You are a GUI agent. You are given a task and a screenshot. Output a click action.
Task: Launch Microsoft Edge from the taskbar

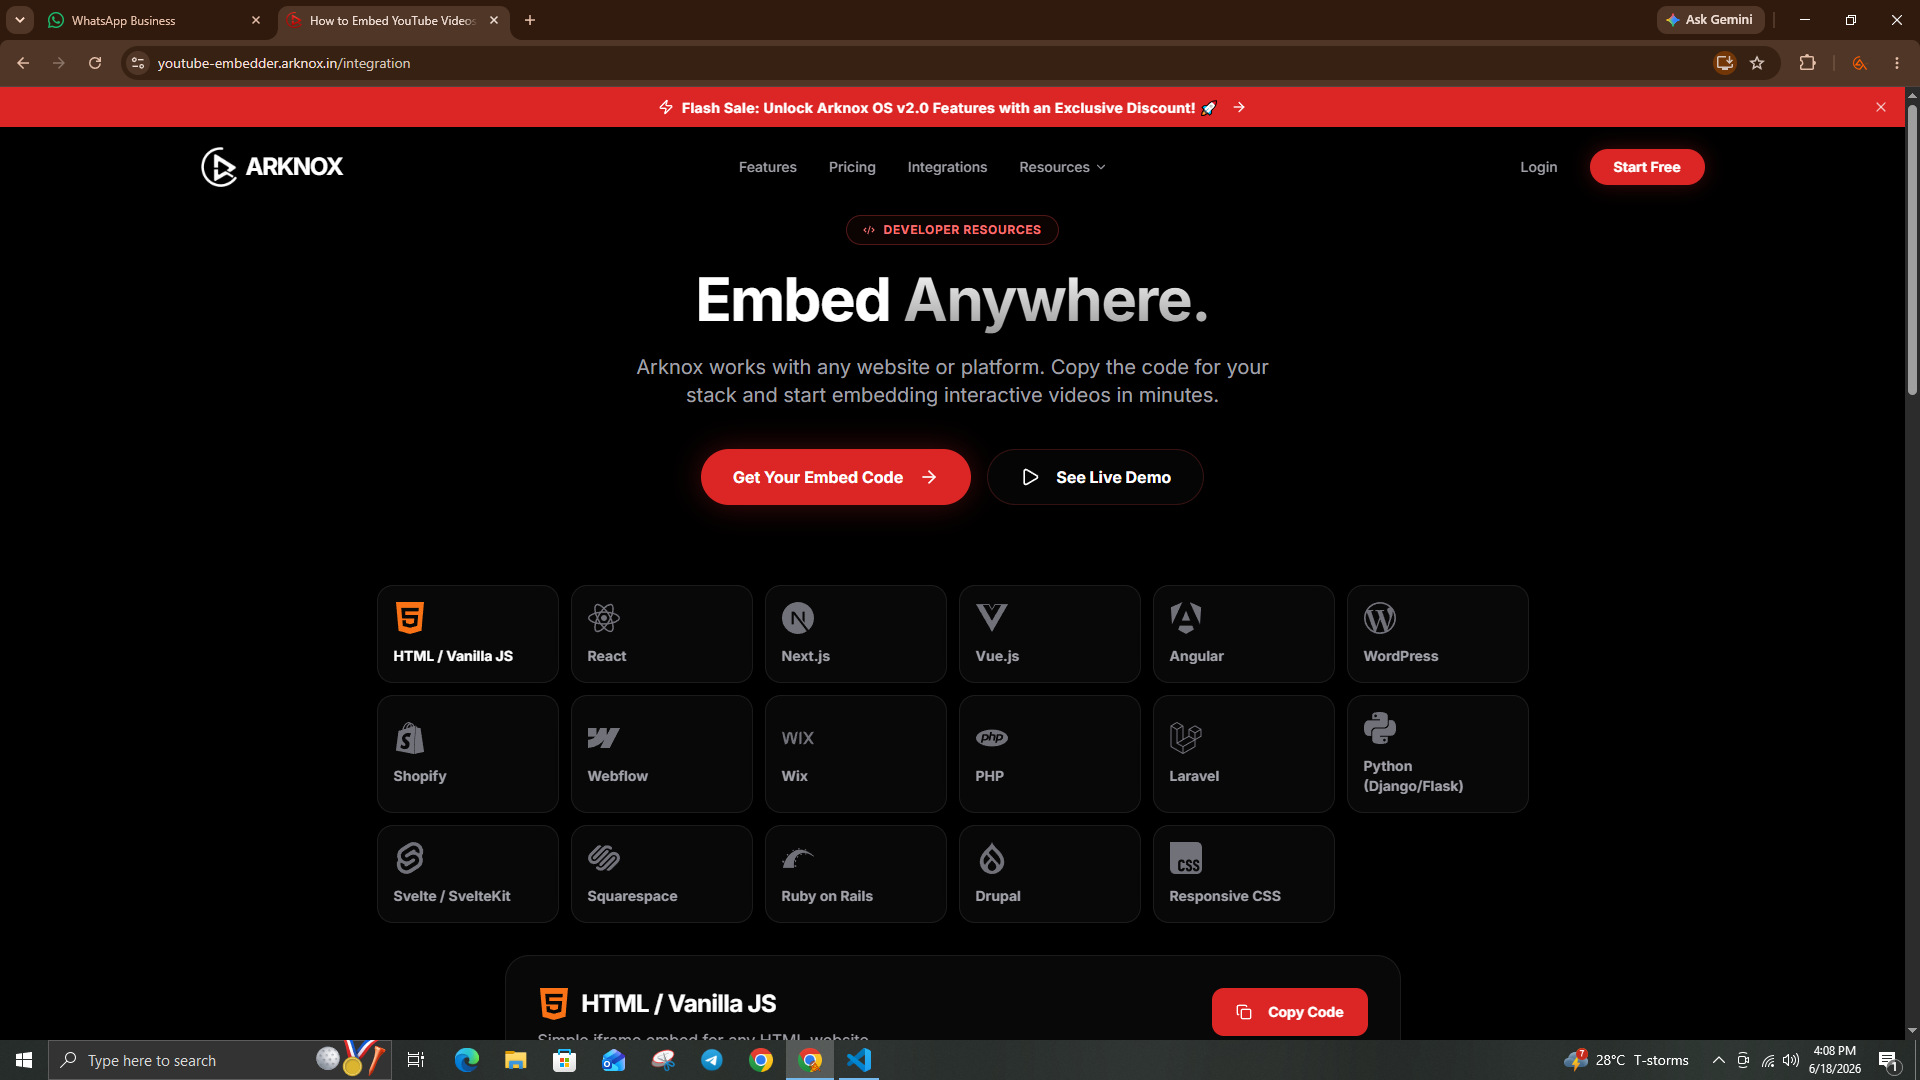point(466,1060)
